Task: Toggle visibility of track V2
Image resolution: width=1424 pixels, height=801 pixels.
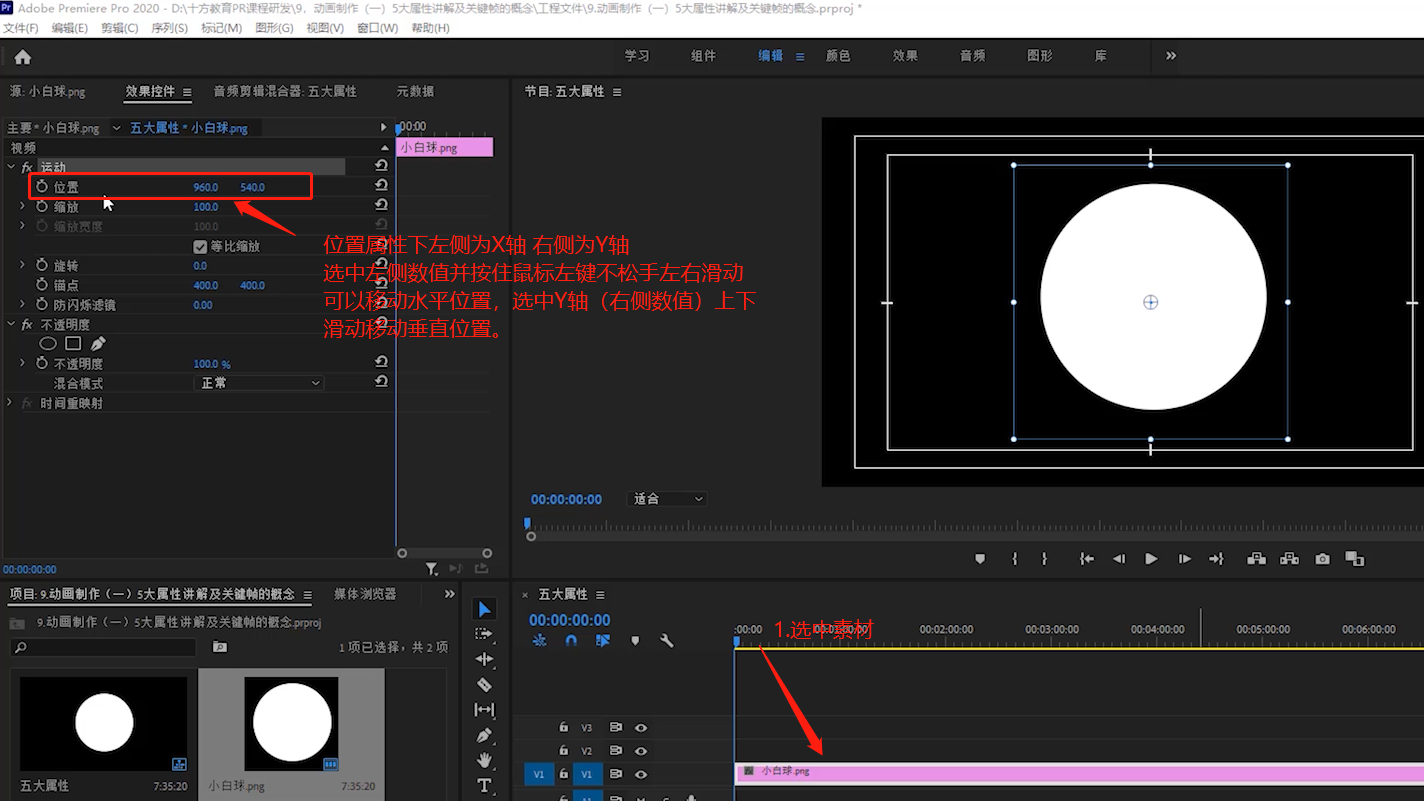Action: [x=641, y=751]
